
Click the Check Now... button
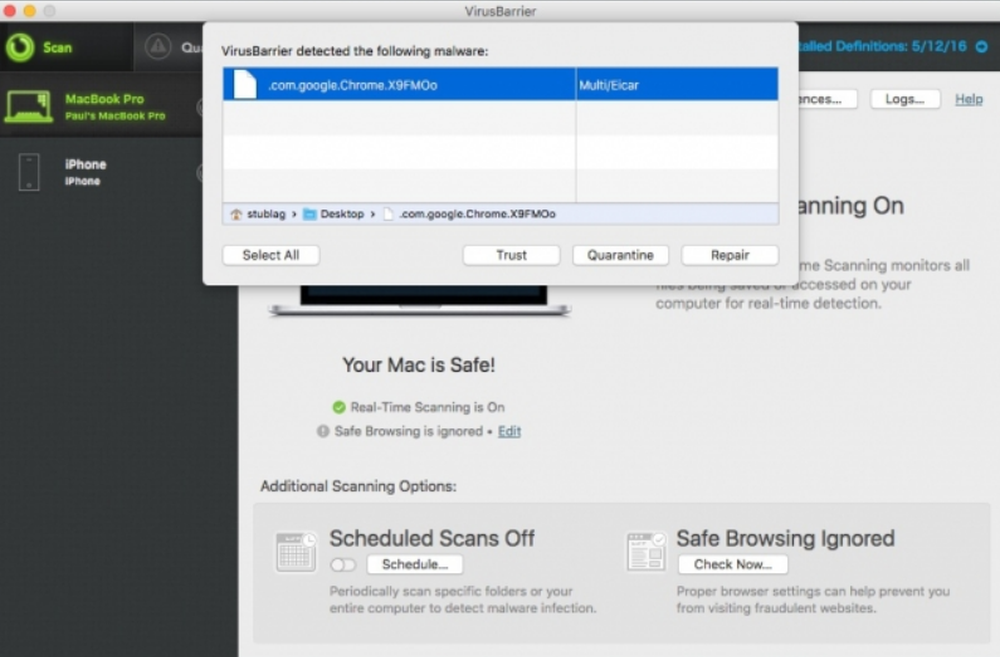[x=733, y=565]
